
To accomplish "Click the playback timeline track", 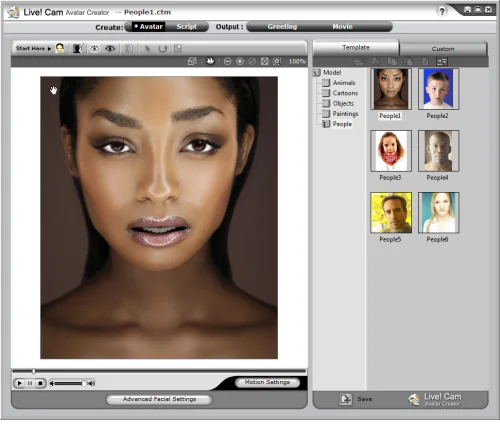I will pos(159,371).
